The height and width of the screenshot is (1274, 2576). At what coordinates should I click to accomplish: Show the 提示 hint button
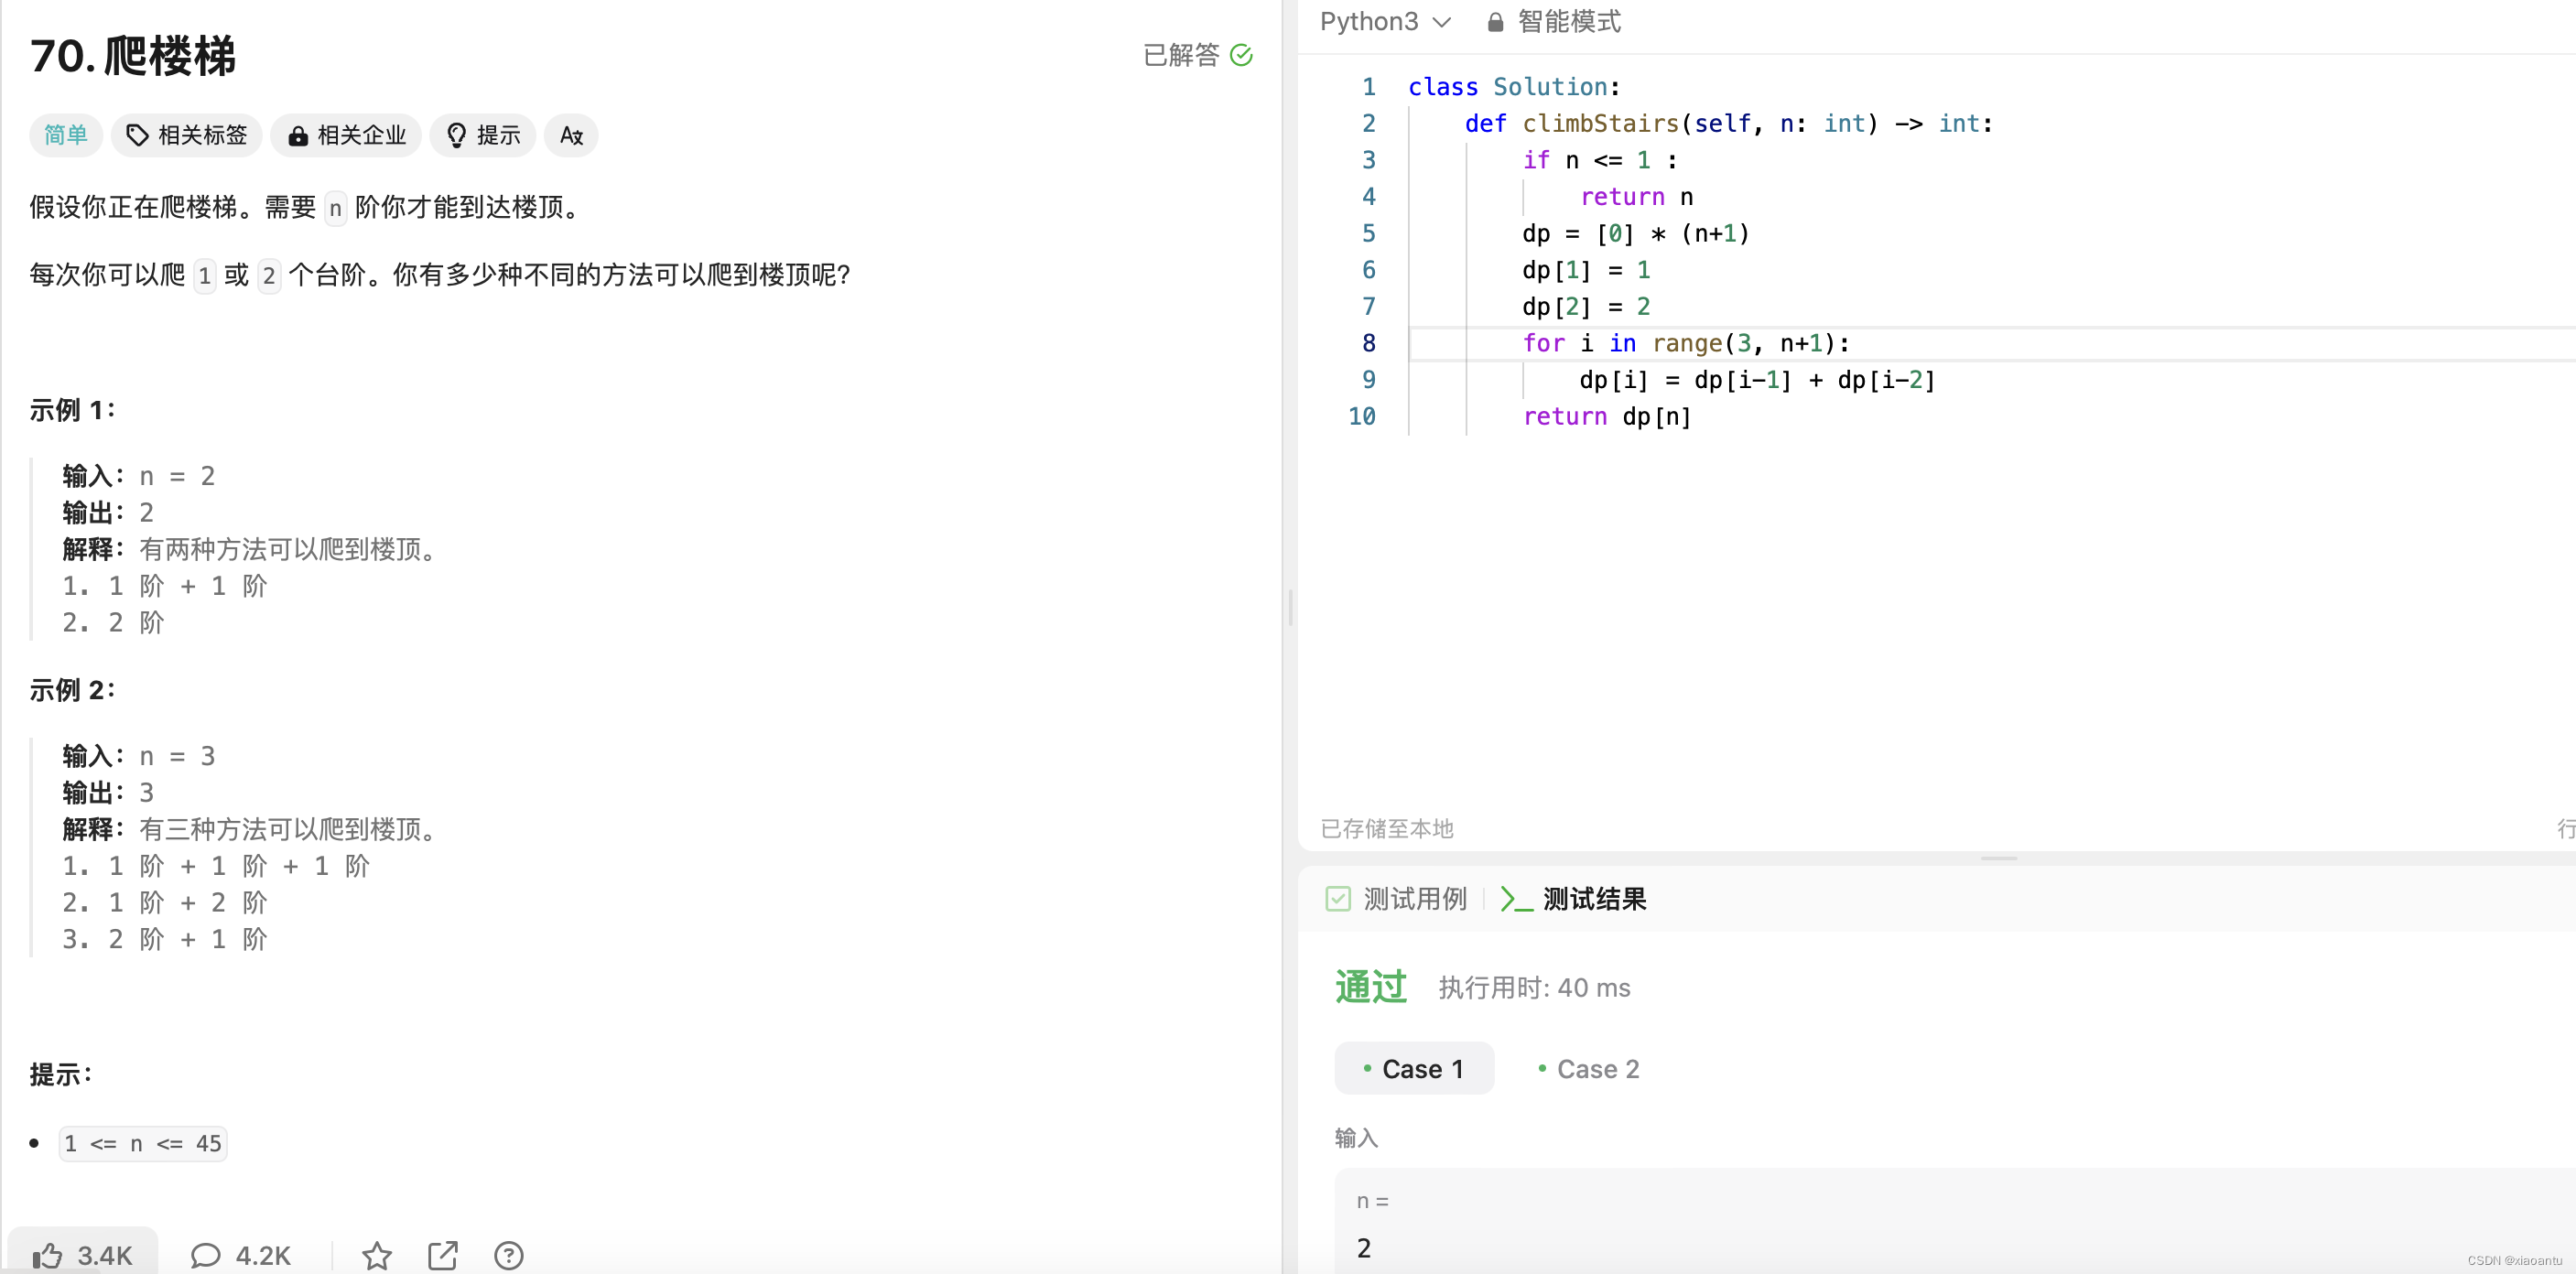point(483,135)
